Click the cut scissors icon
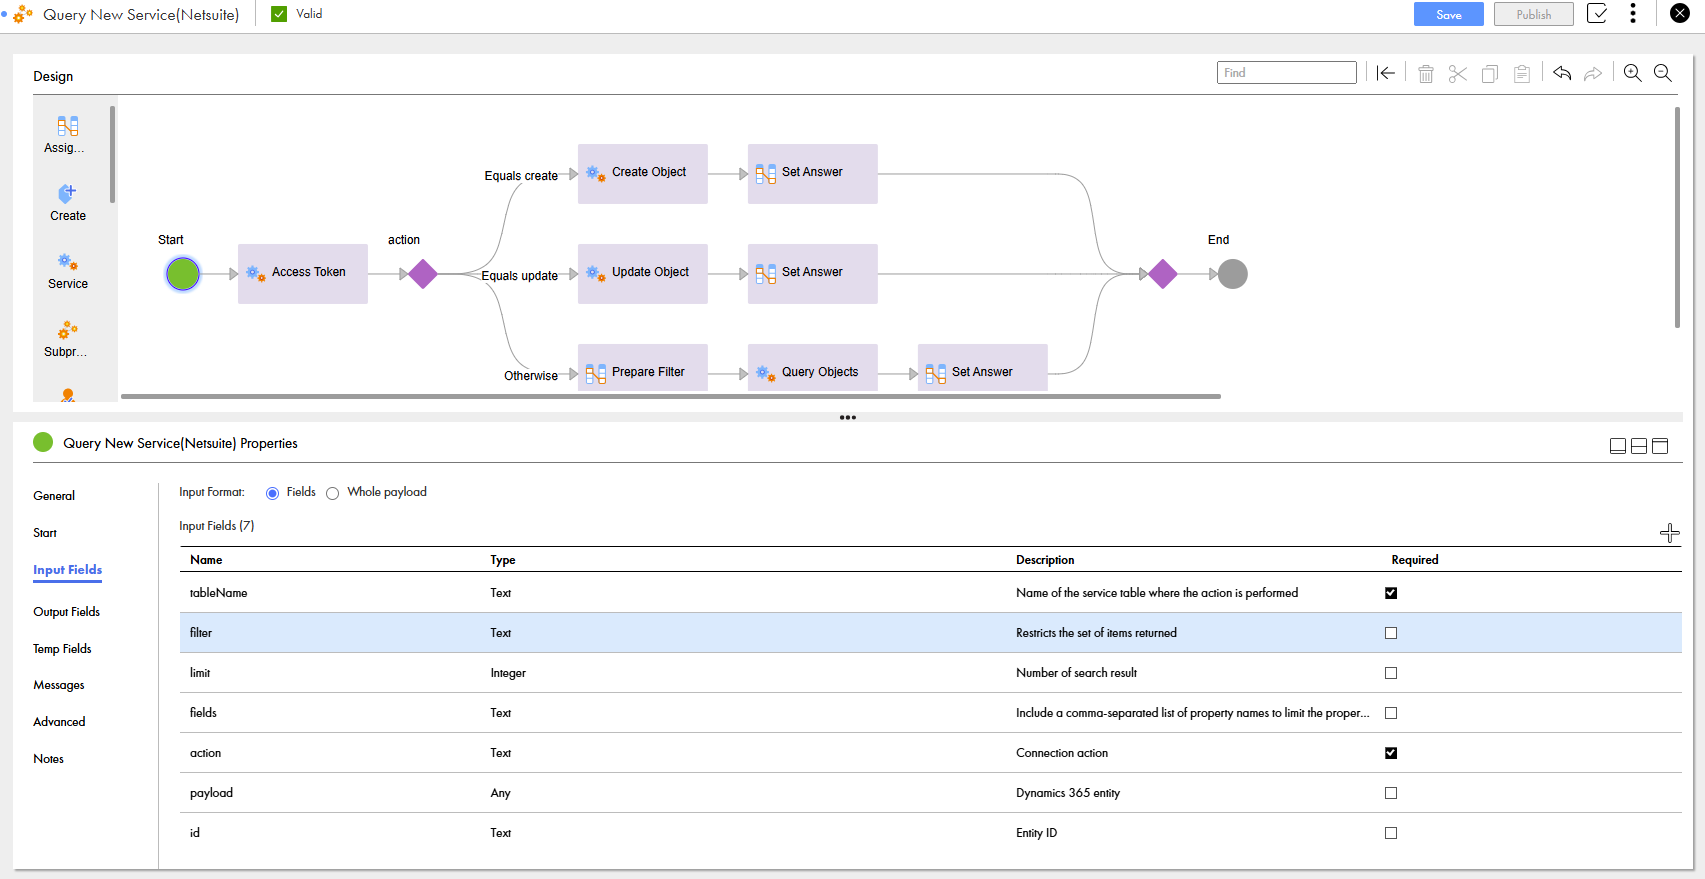The width and height of the screenshot is (1705, 879). point(1458,74)
